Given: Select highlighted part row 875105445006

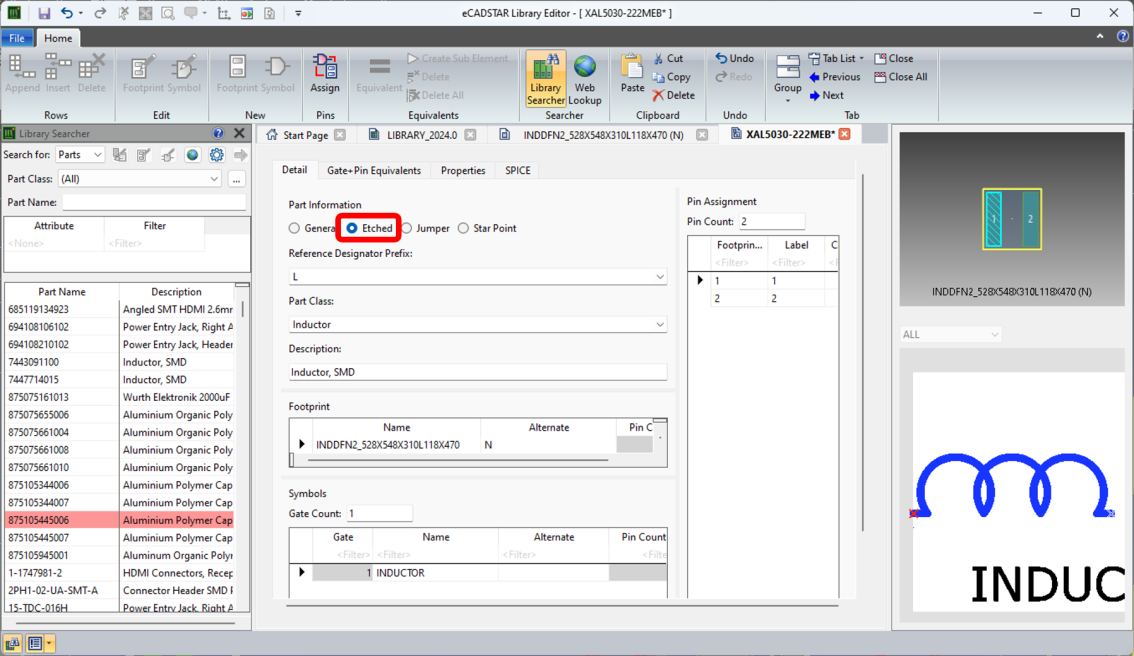Looking at the screenshot, I should click(119, 520).
